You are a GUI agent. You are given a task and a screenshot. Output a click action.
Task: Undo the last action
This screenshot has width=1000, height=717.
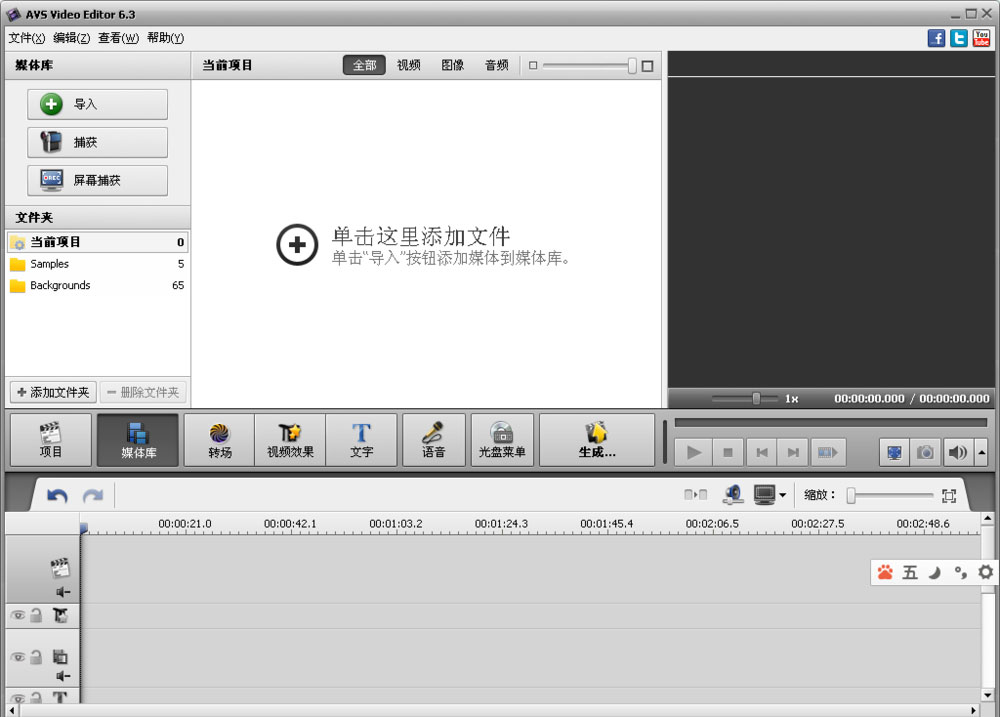57,496
